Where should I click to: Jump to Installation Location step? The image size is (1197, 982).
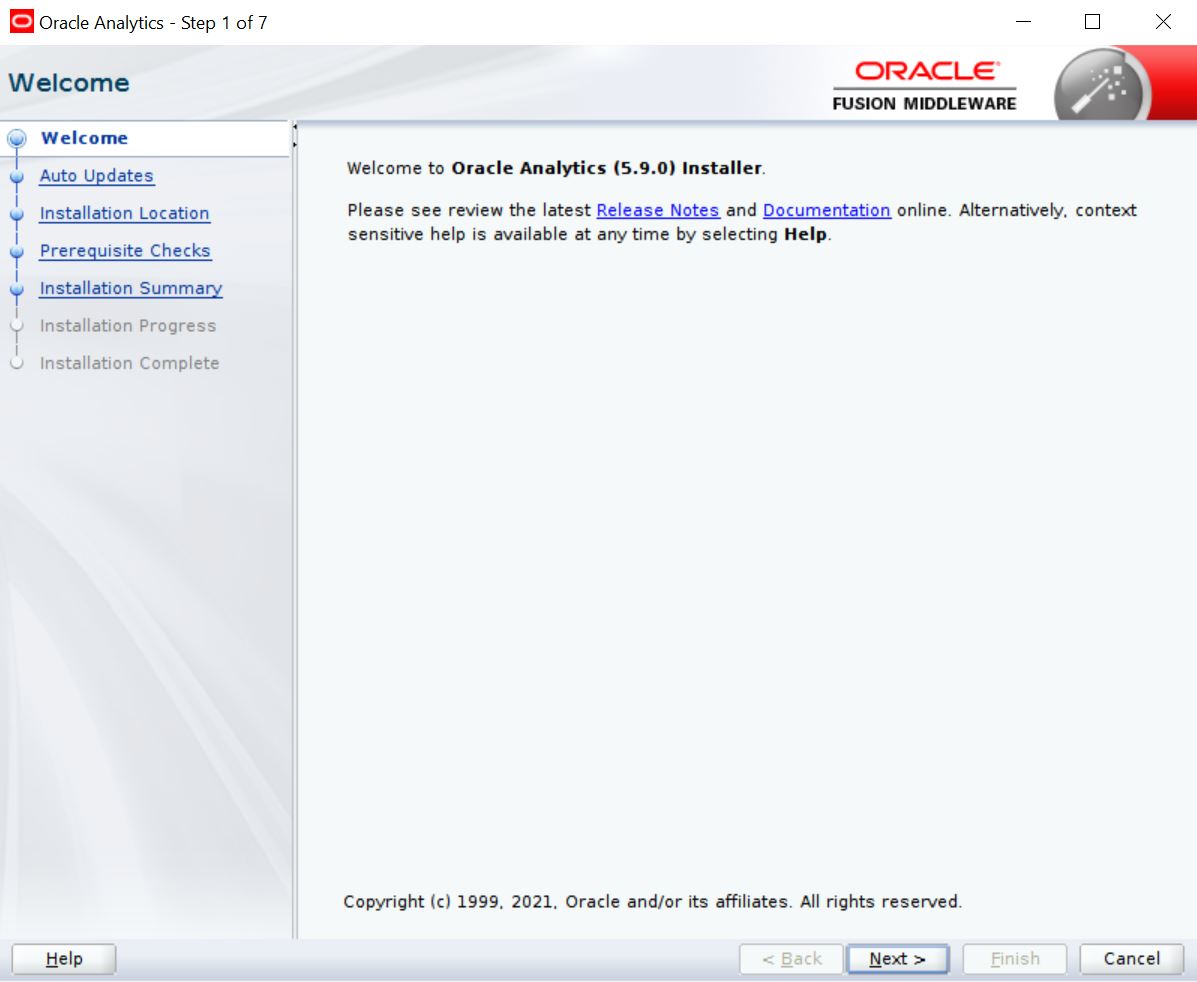tap(124, 213)
